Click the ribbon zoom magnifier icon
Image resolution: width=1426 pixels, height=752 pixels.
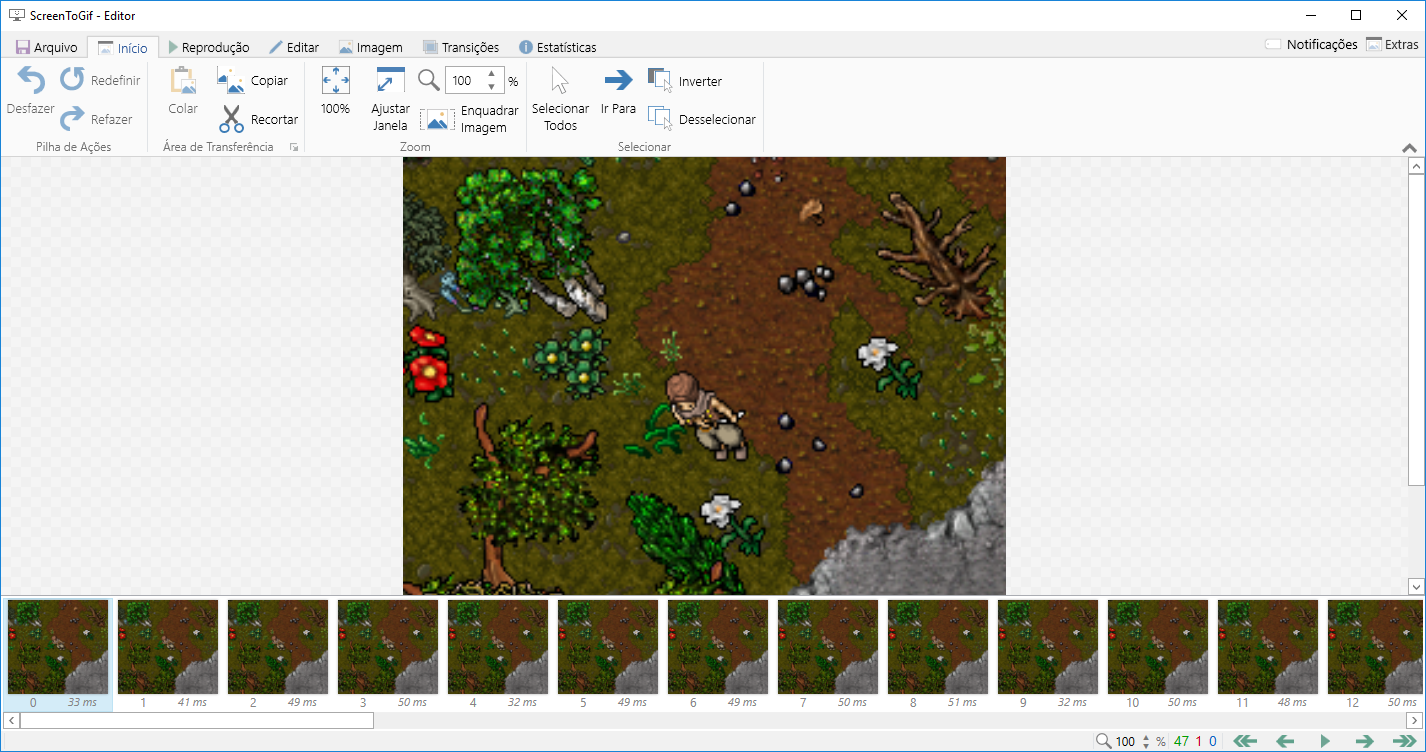pyautogui.click(x=429, y=81)
